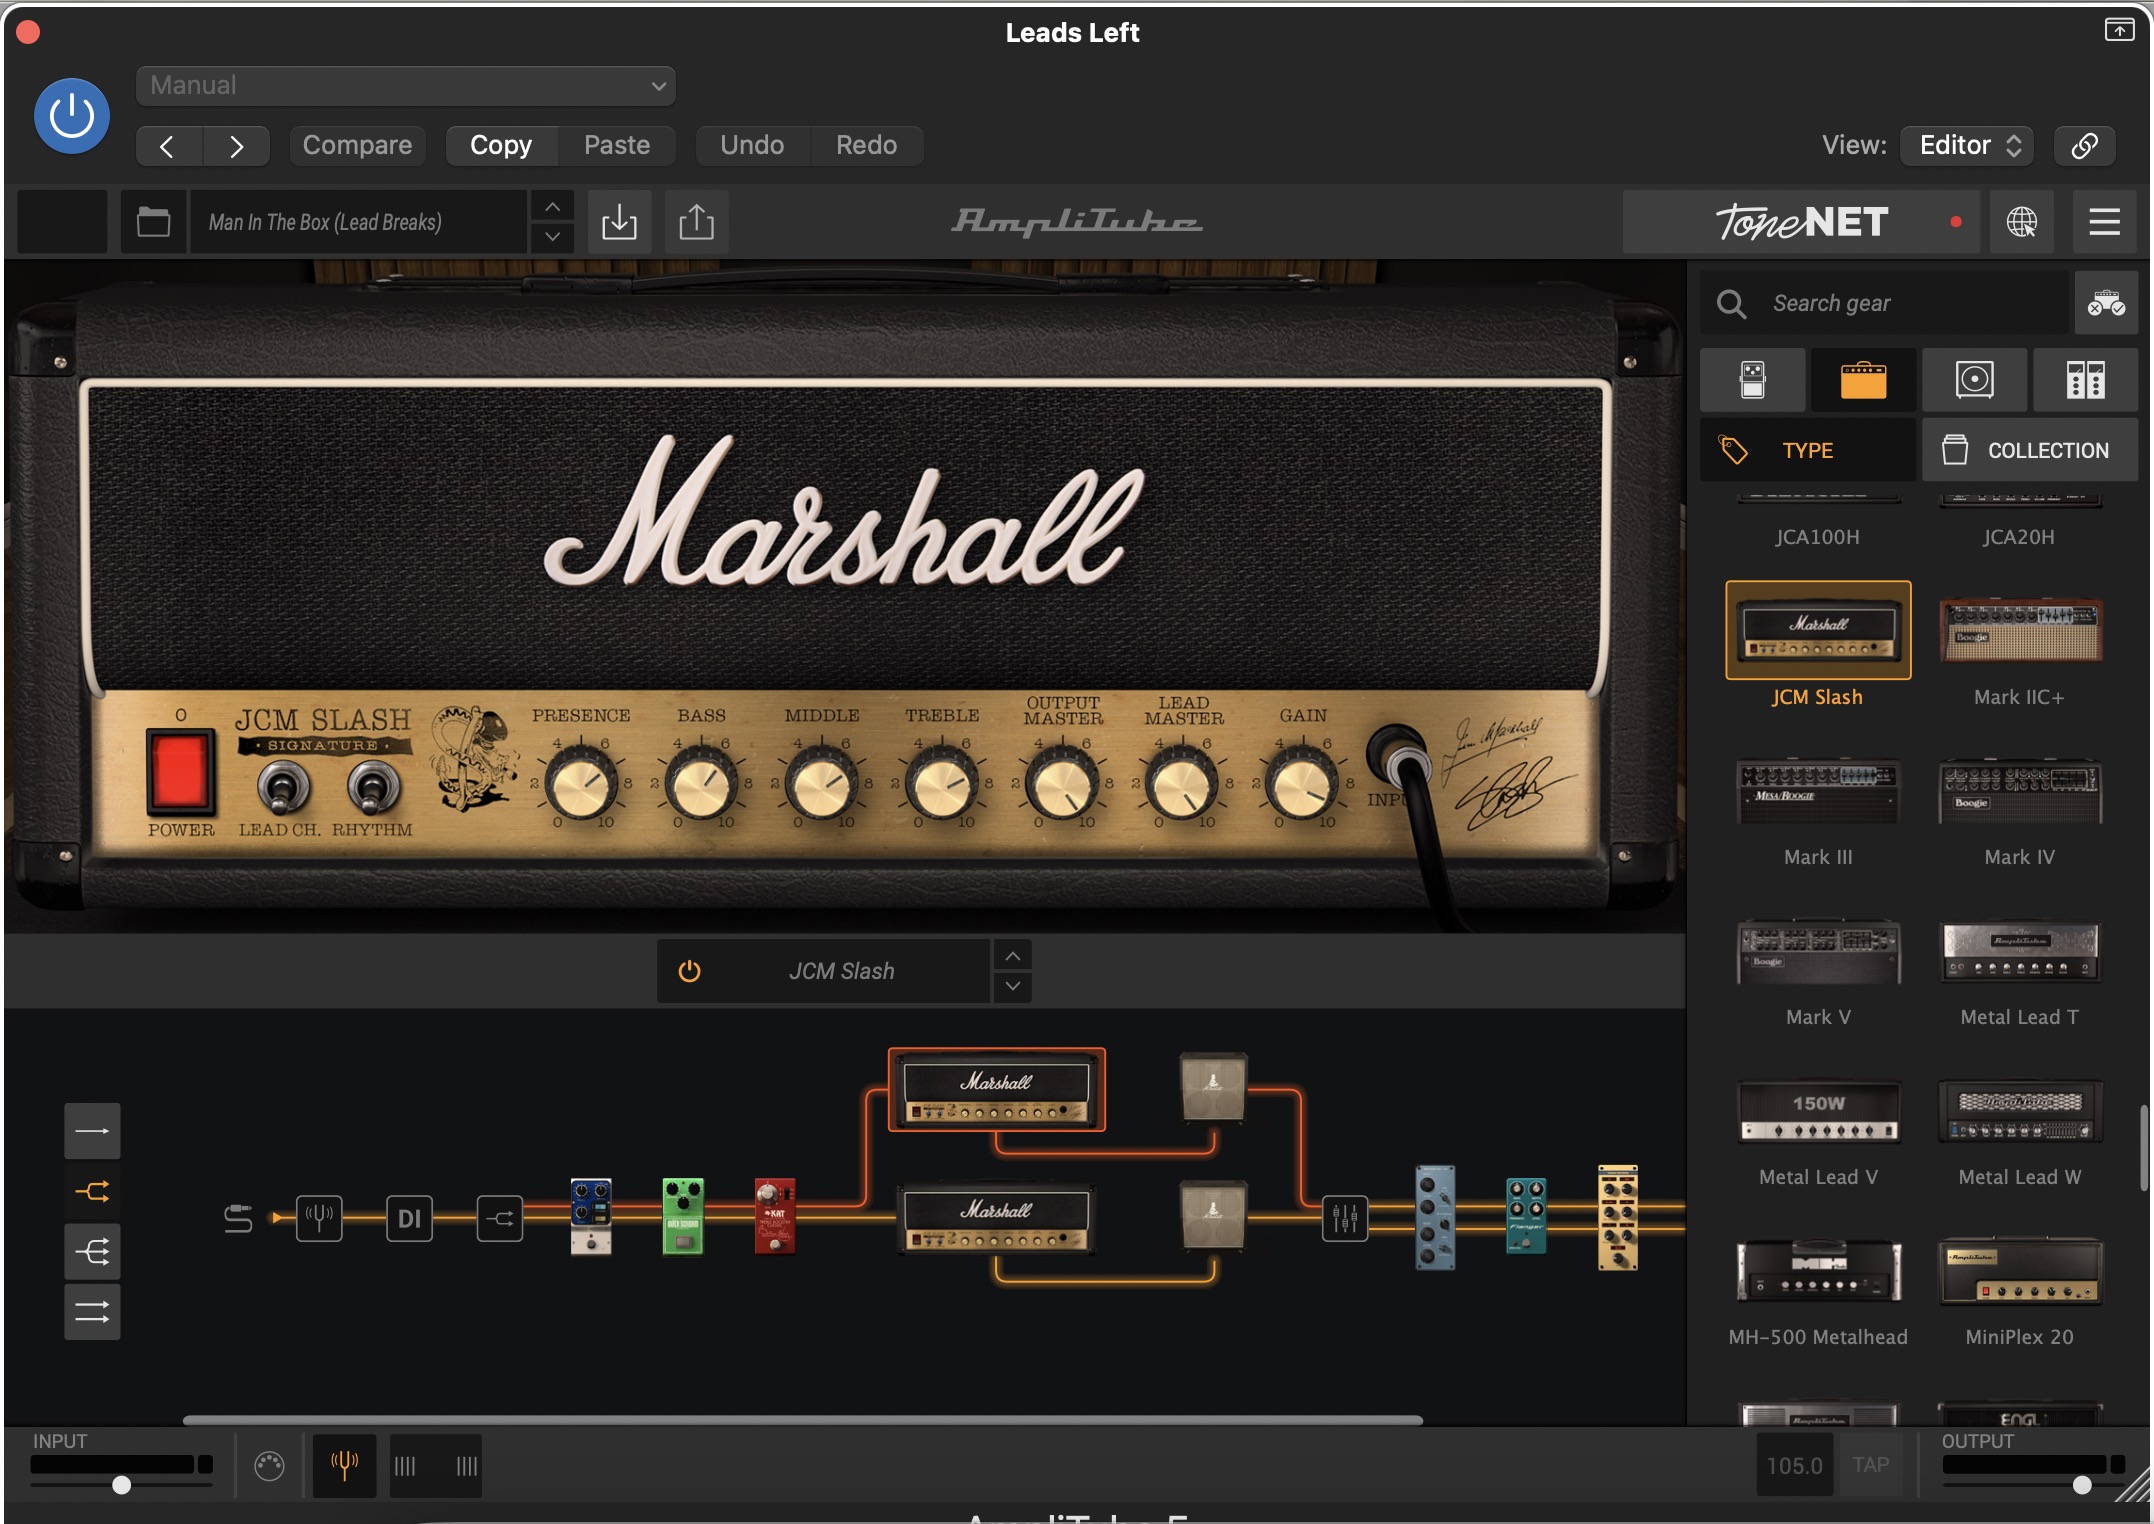Click the Copy button
This screenshot has width=2154, height=1524.
(501, 146)
